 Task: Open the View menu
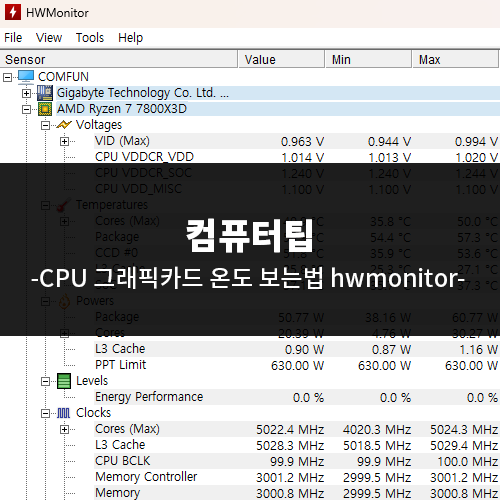point(49,38)
